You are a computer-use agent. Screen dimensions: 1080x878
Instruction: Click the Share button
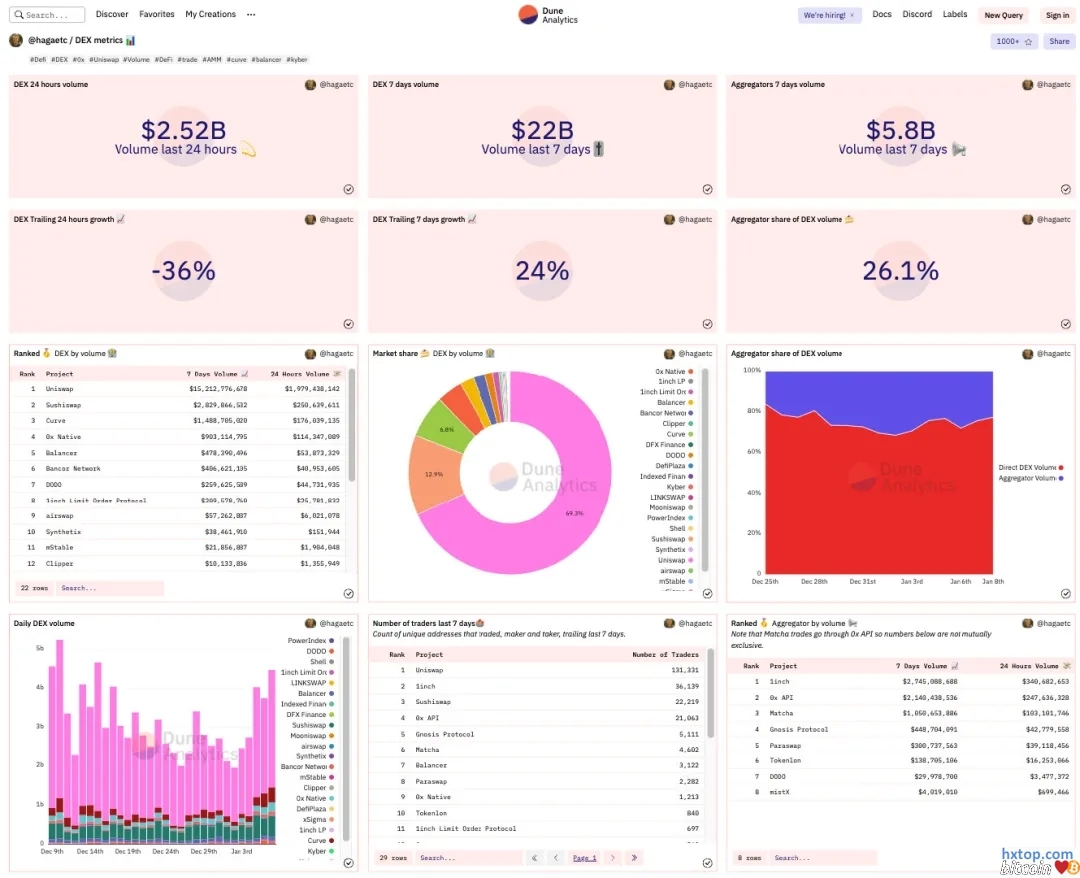(x=1058, y=42)
